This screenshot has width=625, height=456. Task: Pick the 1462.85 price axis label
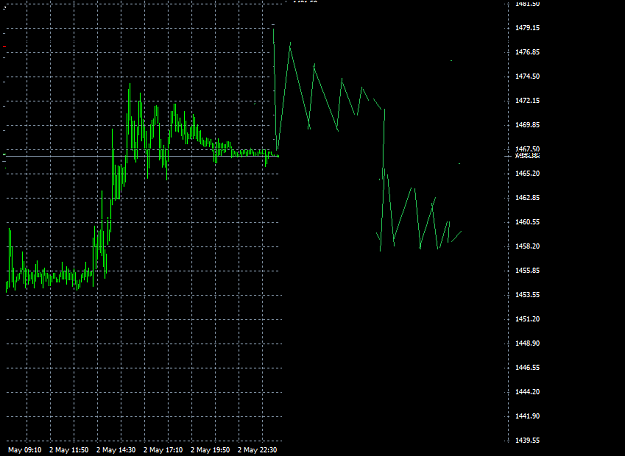coord(527,198)
